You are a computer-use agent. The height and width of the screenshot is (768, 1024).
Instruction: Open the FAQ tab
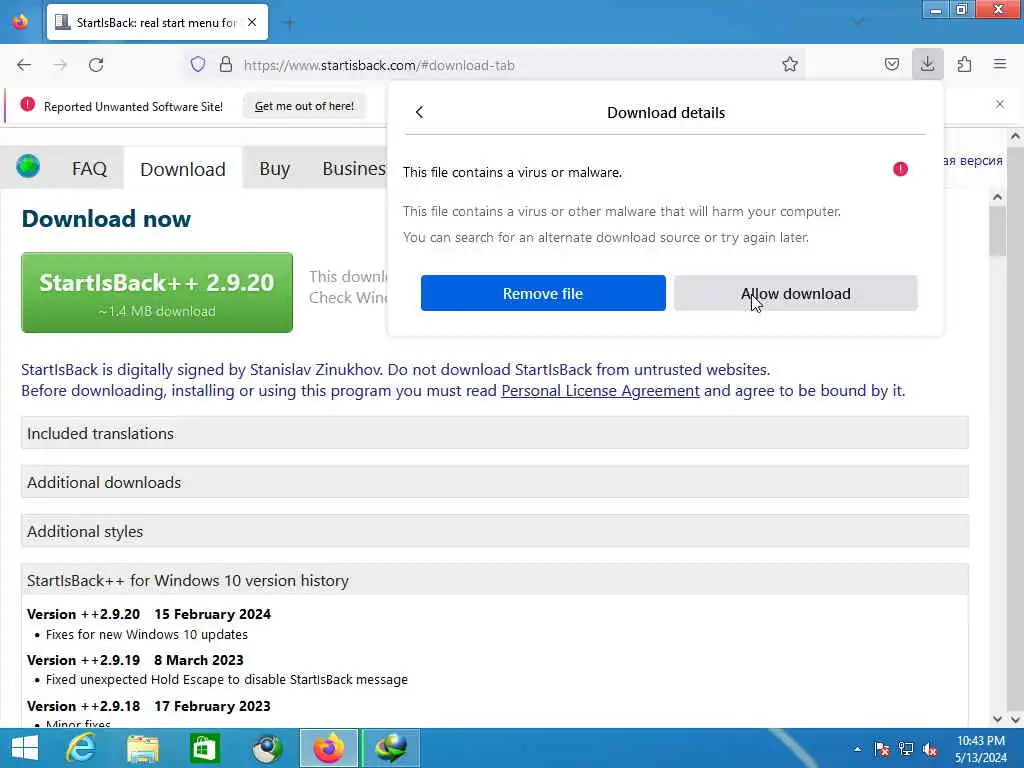[89, 168]
